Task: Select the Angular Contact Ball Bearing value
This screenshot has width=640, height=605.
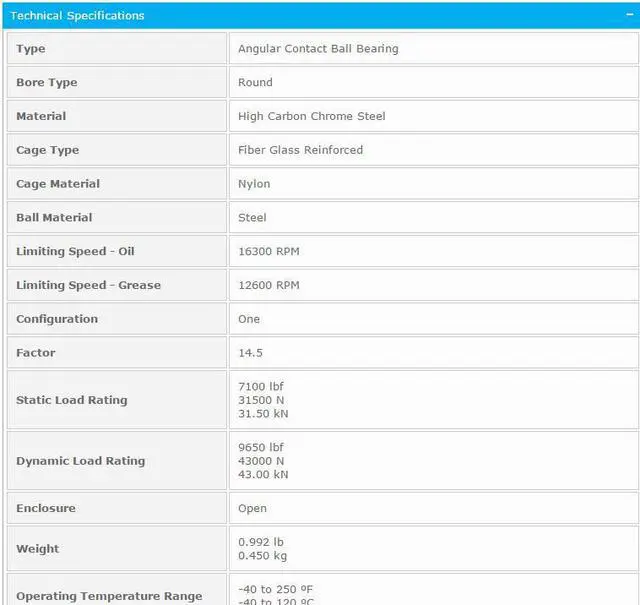Action: coord(318,49)
